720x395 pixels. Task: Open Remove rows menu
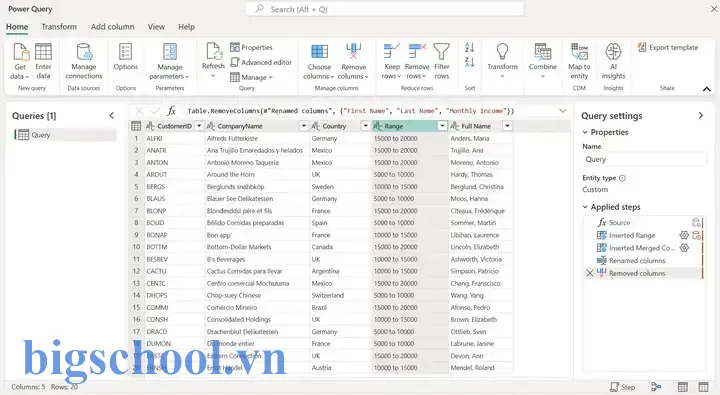(416, 62)
